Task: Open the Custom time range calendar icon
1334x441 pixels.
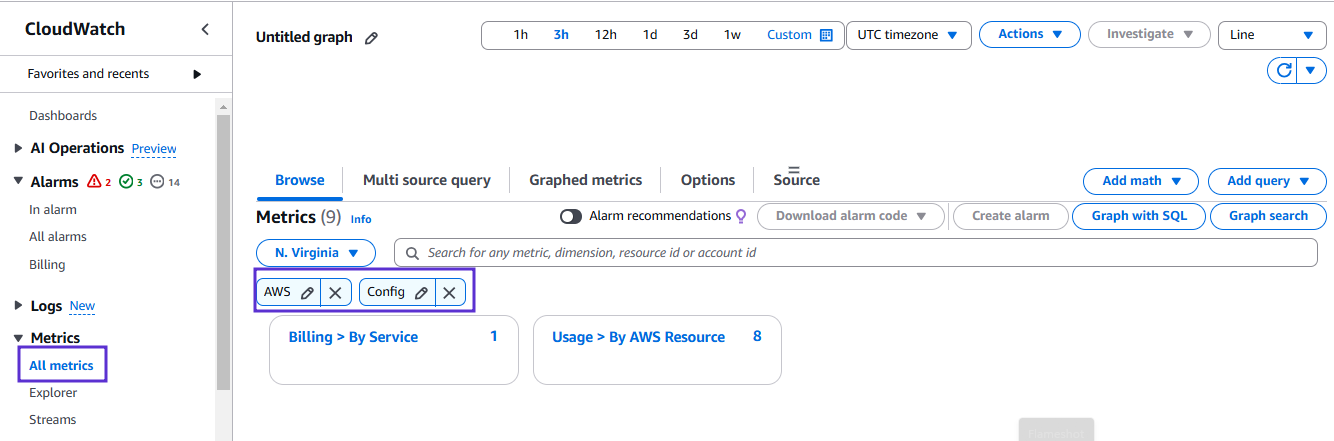Action: click(826, 35)
